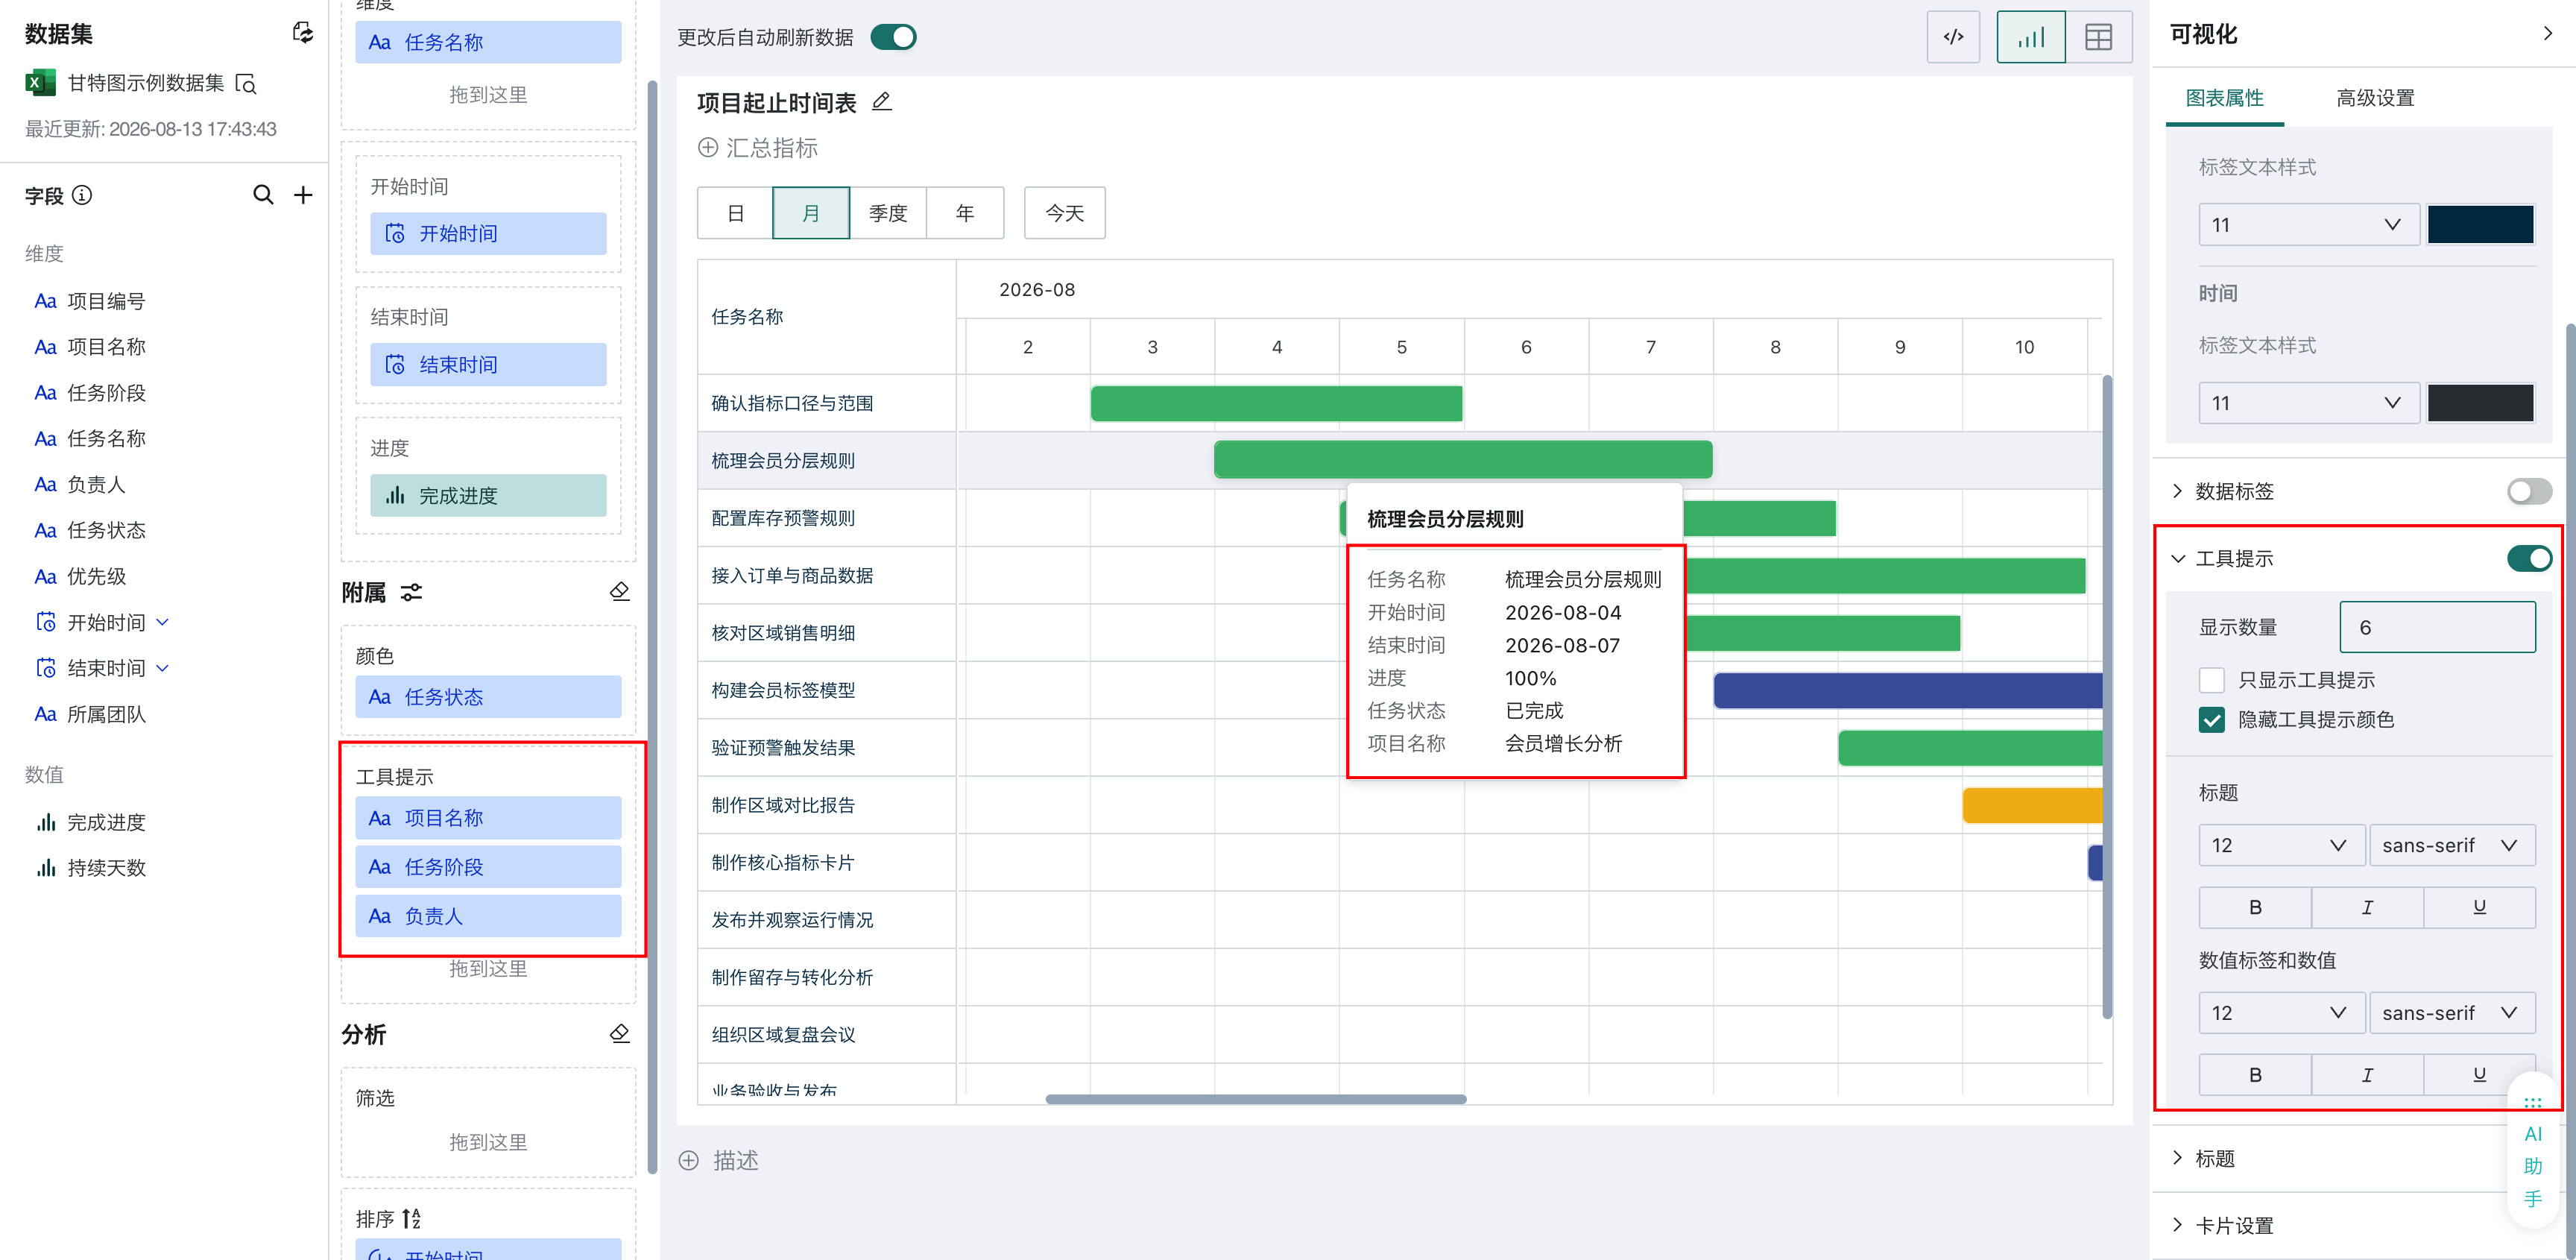Enable the 数据标签 switch
Screen dimensions: 2576x1260
[2529, 491]
